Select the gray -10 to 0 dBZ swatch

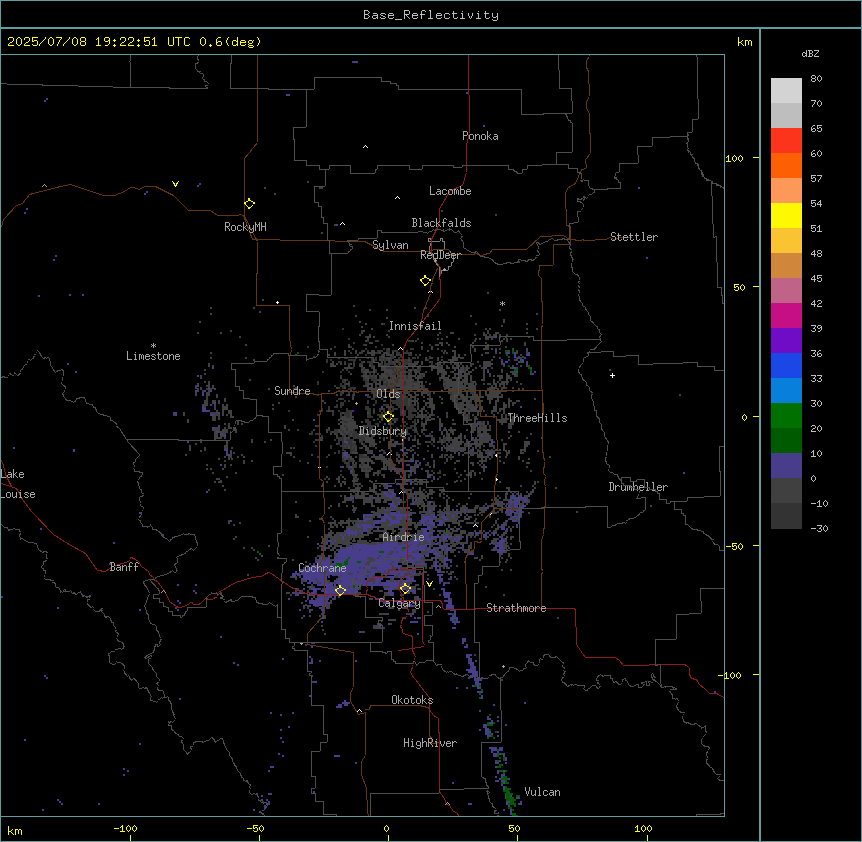pos(786,491)
